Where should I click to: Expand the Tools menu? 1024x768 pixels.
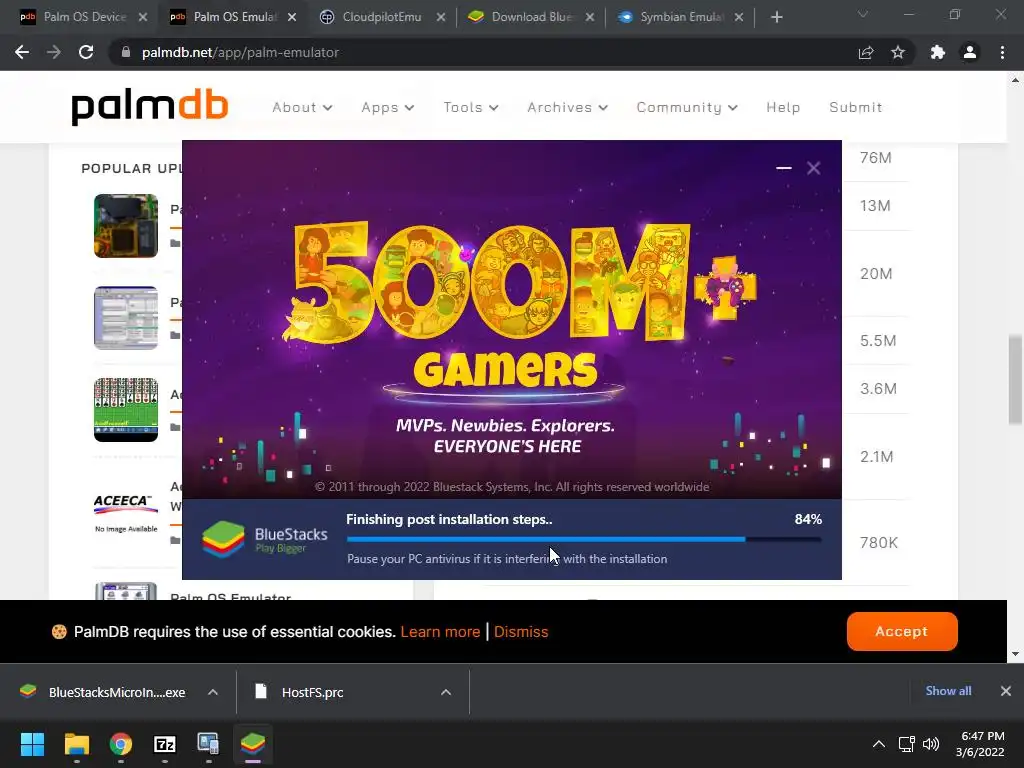pos(471,107)
